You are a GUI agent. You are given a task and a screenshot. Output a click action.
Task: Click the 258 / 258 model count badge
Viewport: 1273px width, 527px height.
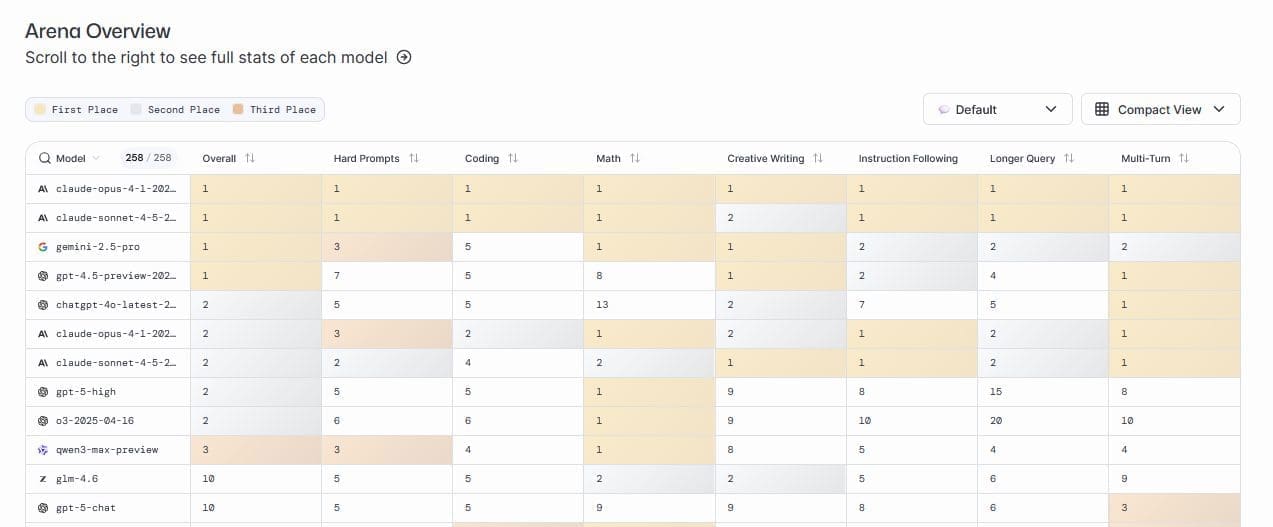(x=148, y=158)
